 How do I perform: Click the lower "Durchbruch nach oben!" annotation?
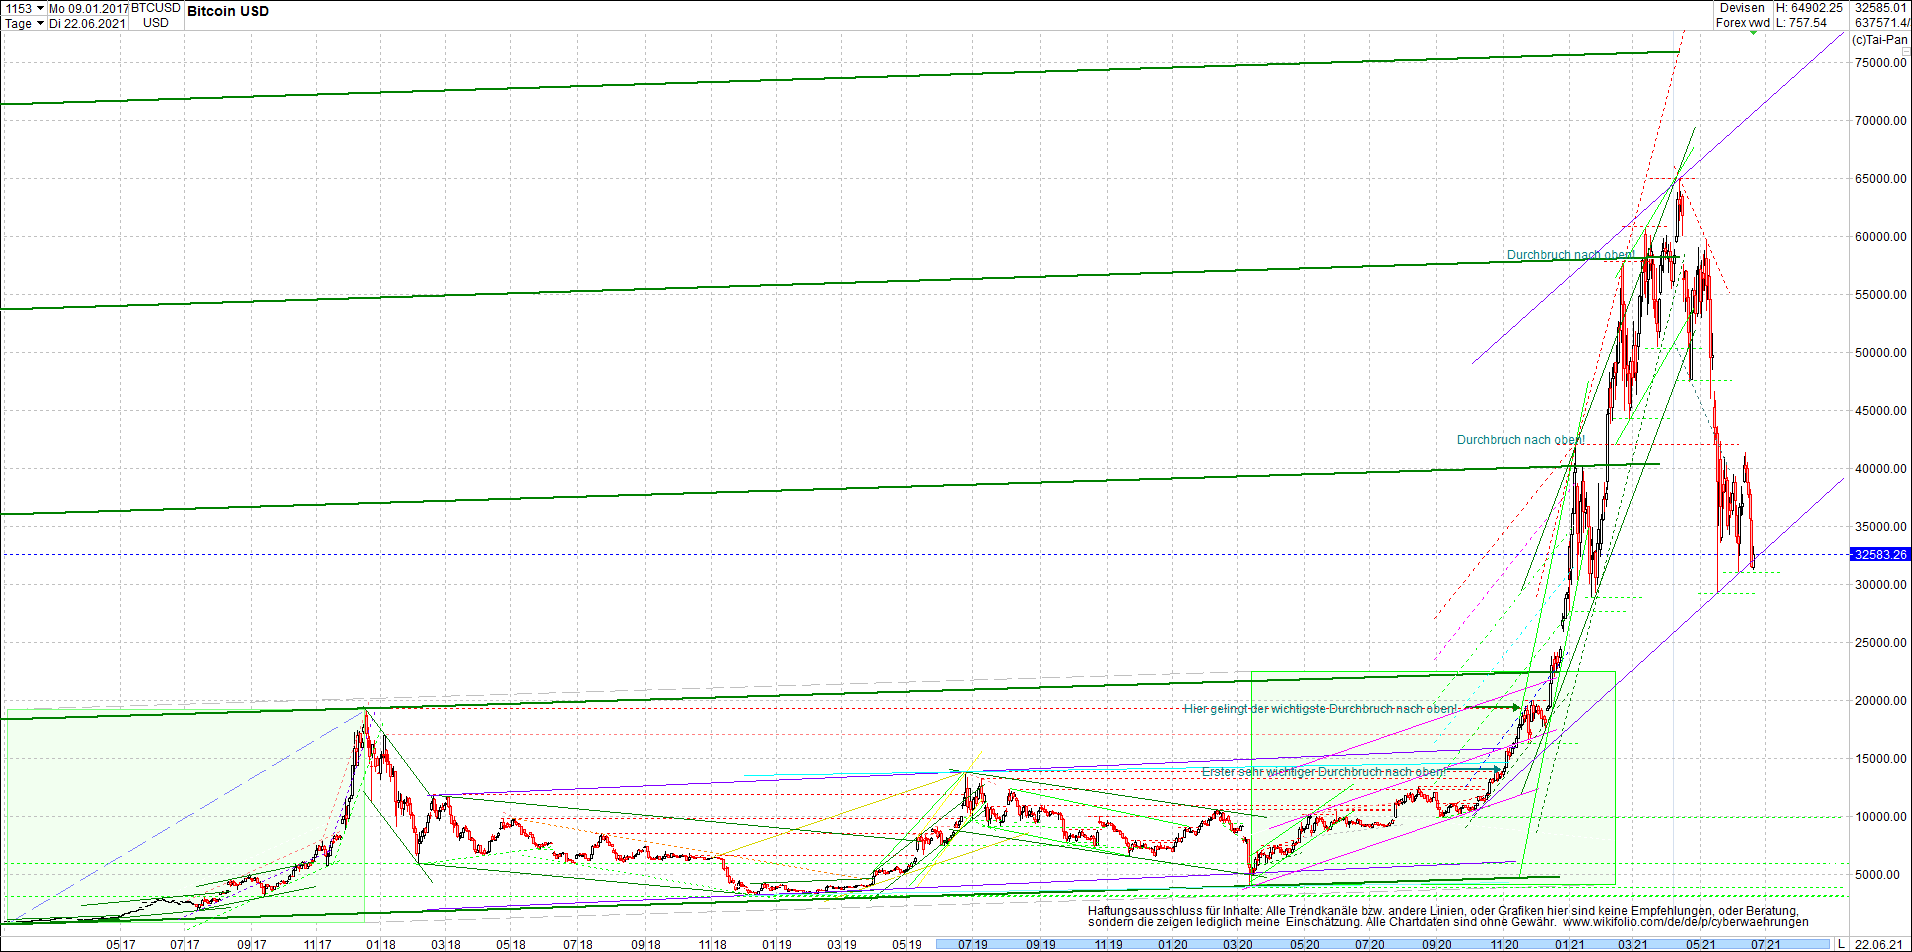[1520, 440]
